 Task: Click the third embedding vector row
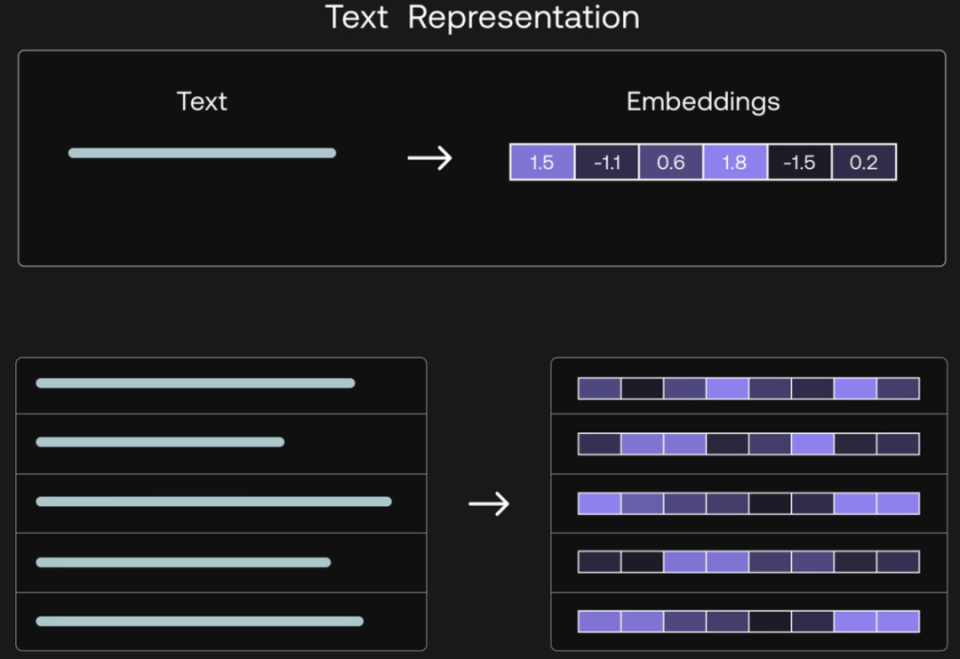coord(749,503)
